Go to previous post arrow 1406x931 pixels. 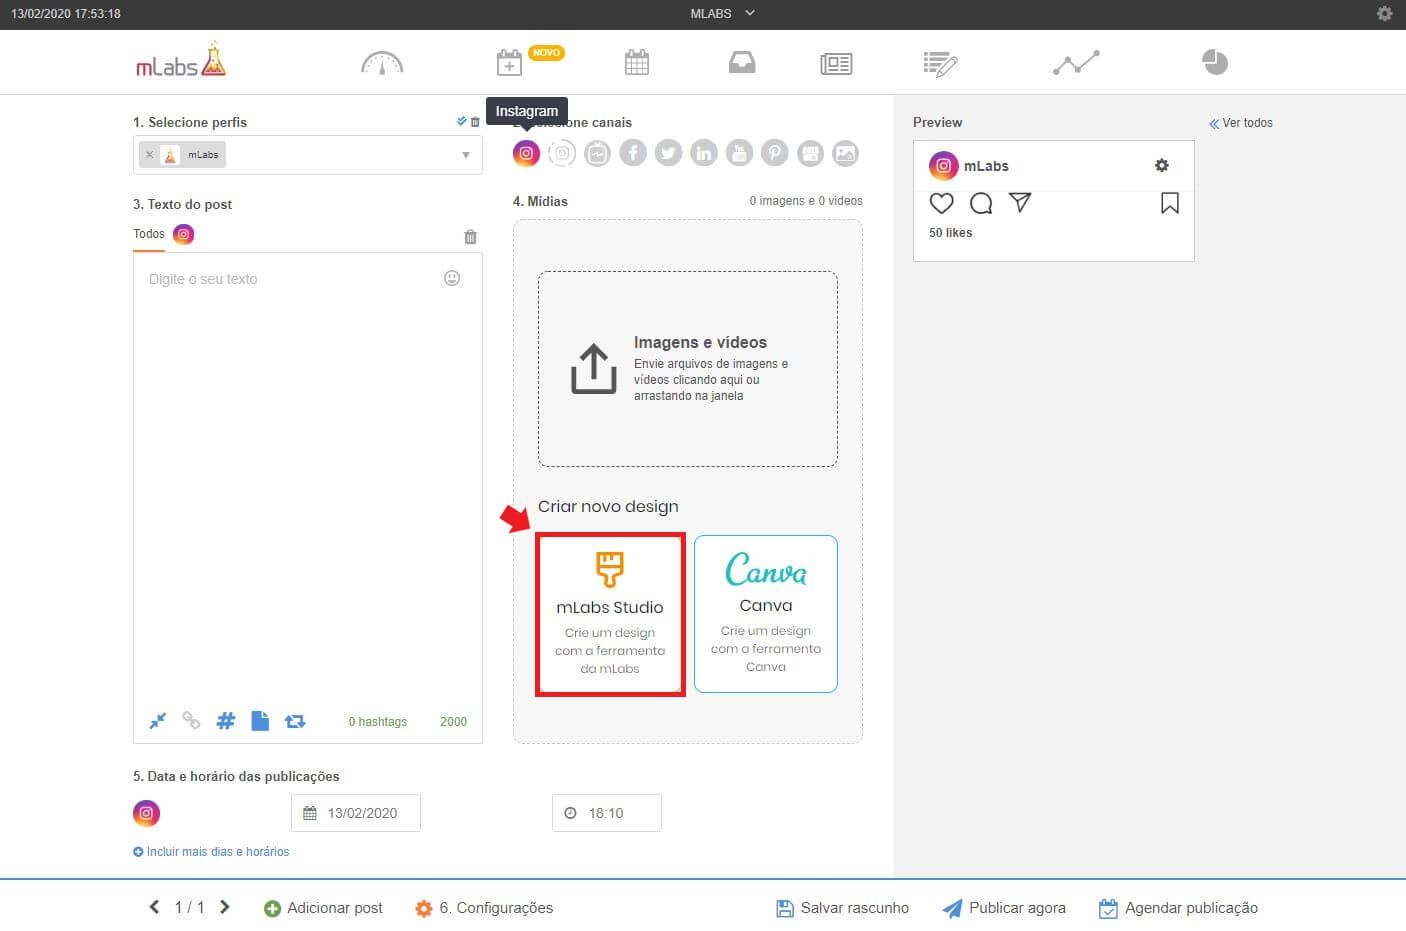154,907
